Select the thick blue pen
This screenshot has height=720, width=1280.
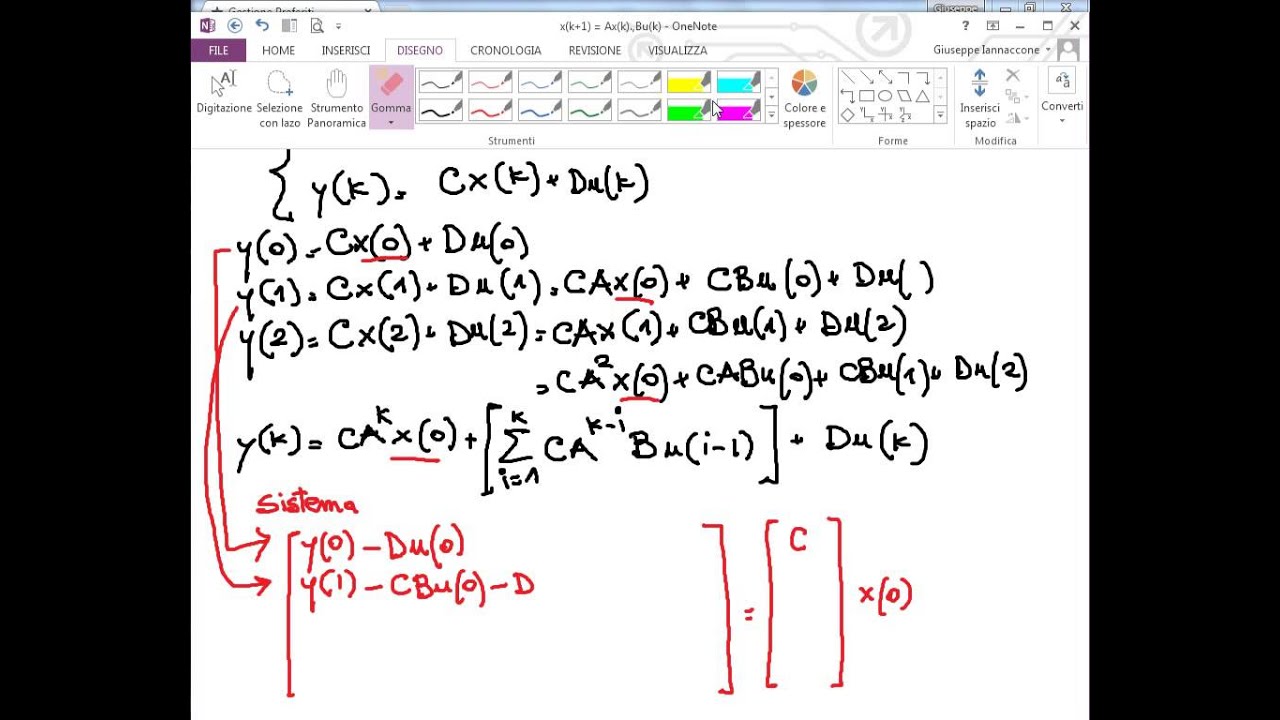click(x=540, y=110)
